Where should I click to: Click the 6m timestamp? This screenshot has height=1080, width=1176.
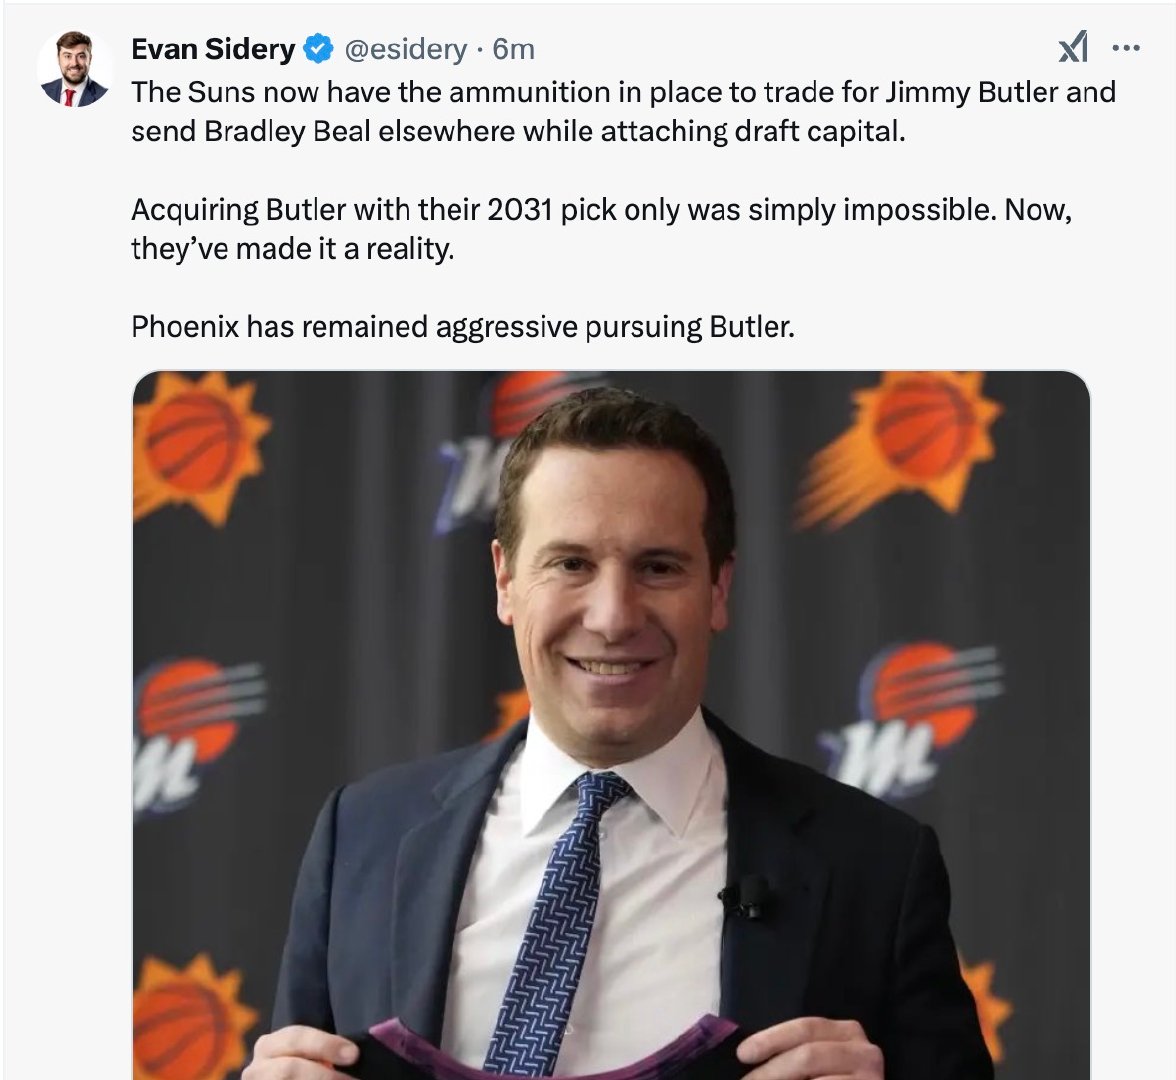[514, 48]
